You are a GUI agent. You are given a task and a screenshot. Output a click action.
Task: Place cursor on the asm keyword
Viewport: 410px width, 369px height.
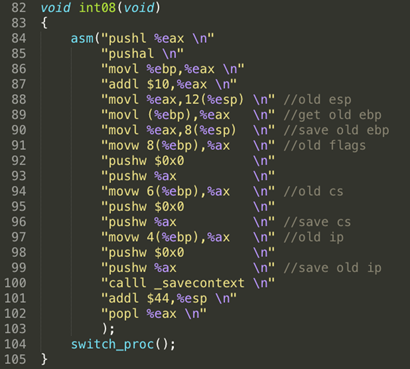[82, 38]
